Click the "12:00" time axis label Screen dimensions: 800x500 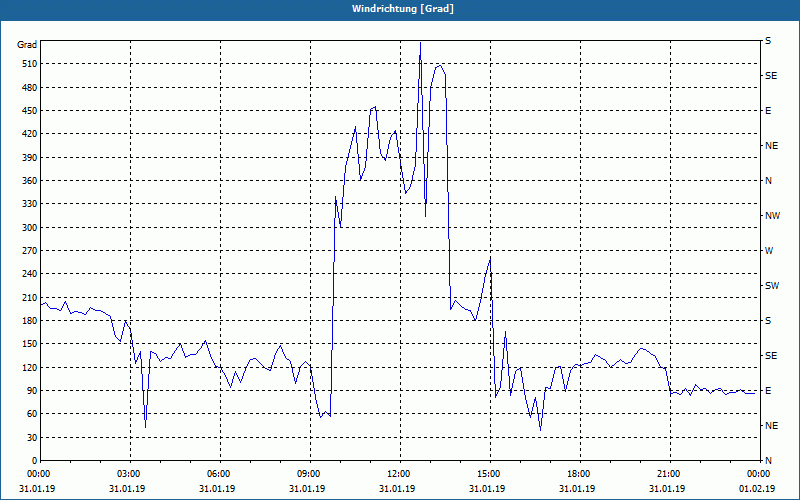click(401, 474)
